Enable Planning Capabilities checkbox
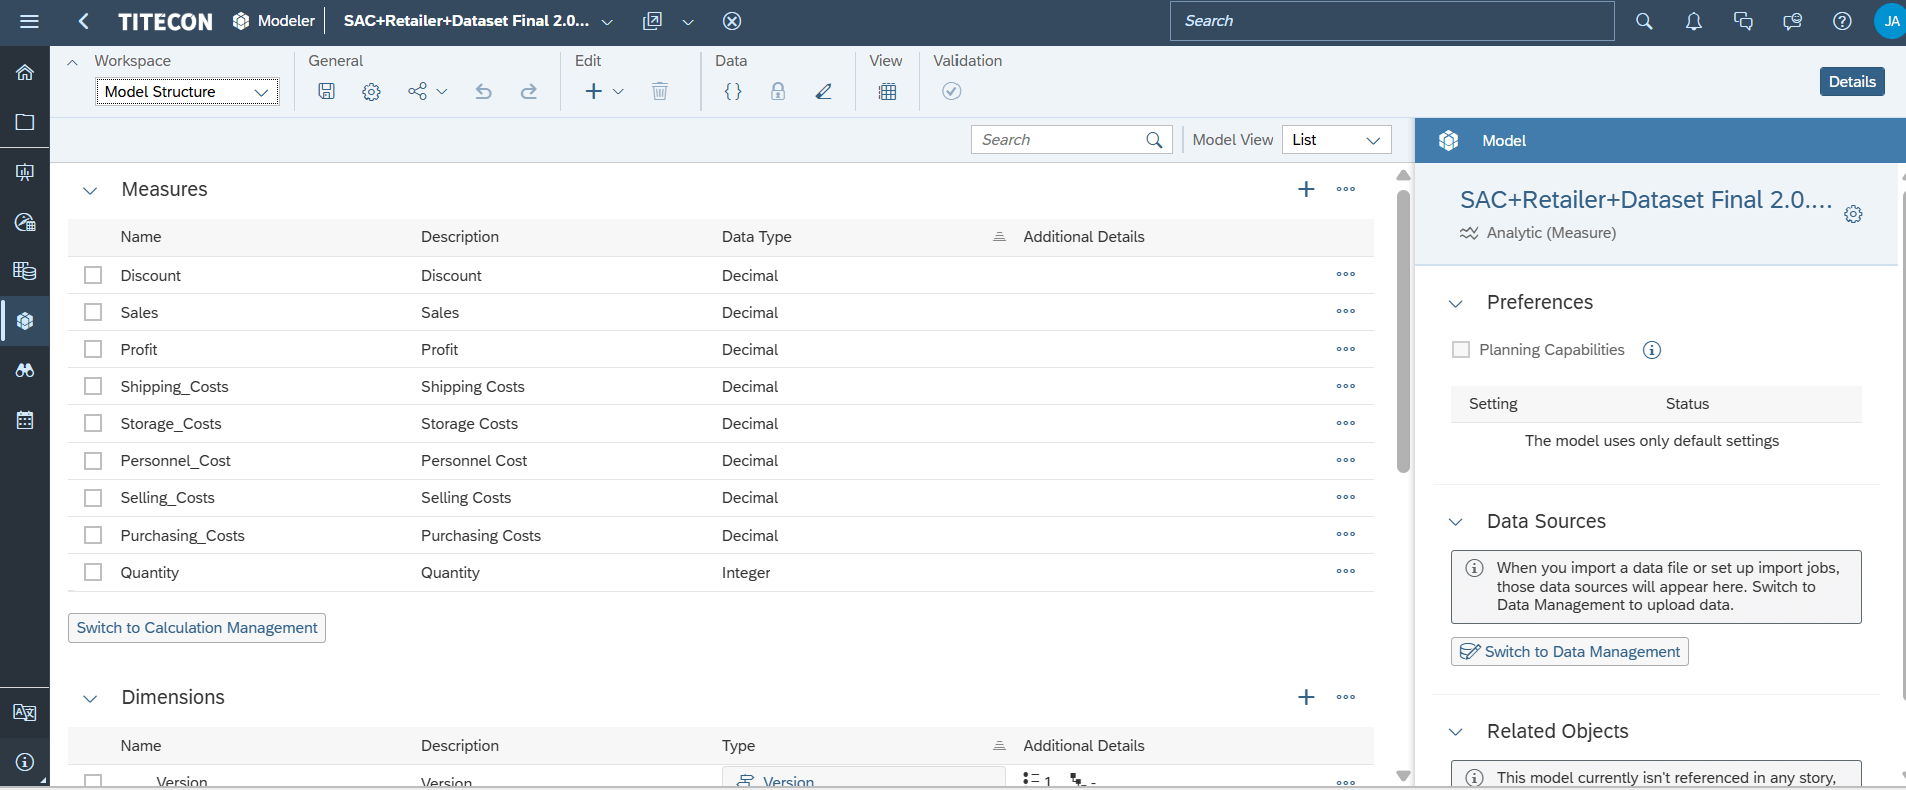This screenshot has width=1906, height=790. point(1461,350)
